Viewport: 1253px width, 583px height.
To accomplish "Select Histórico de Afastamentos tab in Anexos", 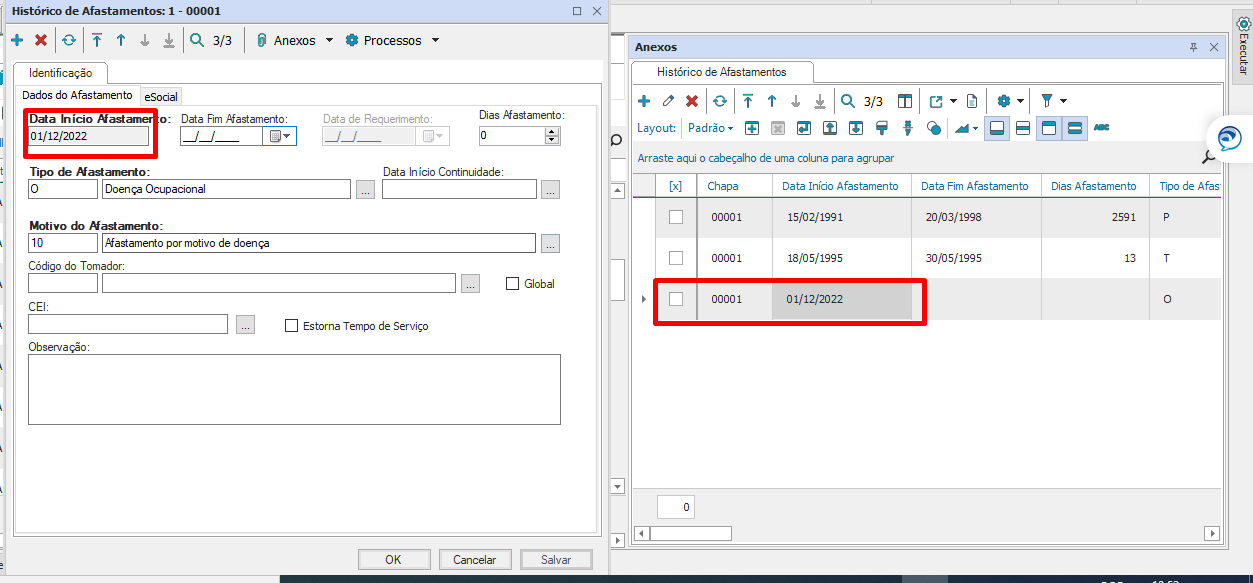I will coord(722,72).
